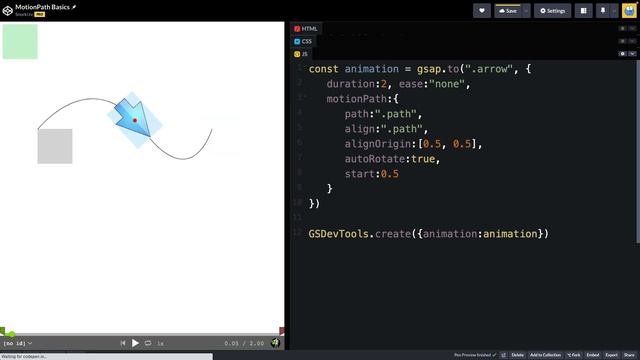Like the pen with heart button
The width and height of the screenshot is (640, 360).
point(482,11)
